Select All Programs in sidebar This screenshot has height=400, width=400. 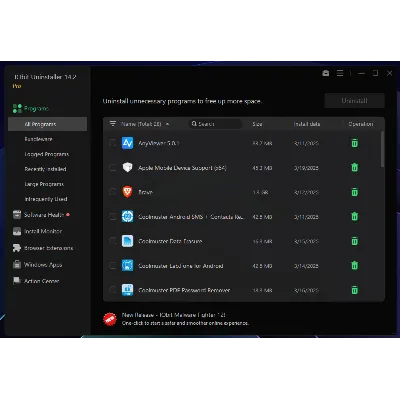tap(47, 124)
